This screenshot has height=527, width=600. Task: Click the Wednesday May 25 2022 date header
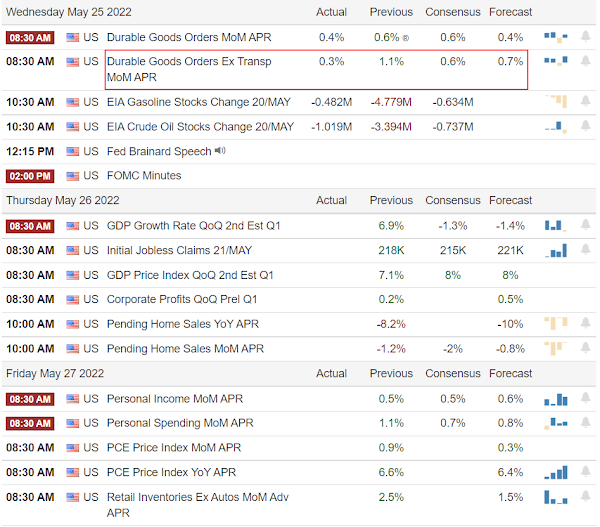(x=68, y=12)
